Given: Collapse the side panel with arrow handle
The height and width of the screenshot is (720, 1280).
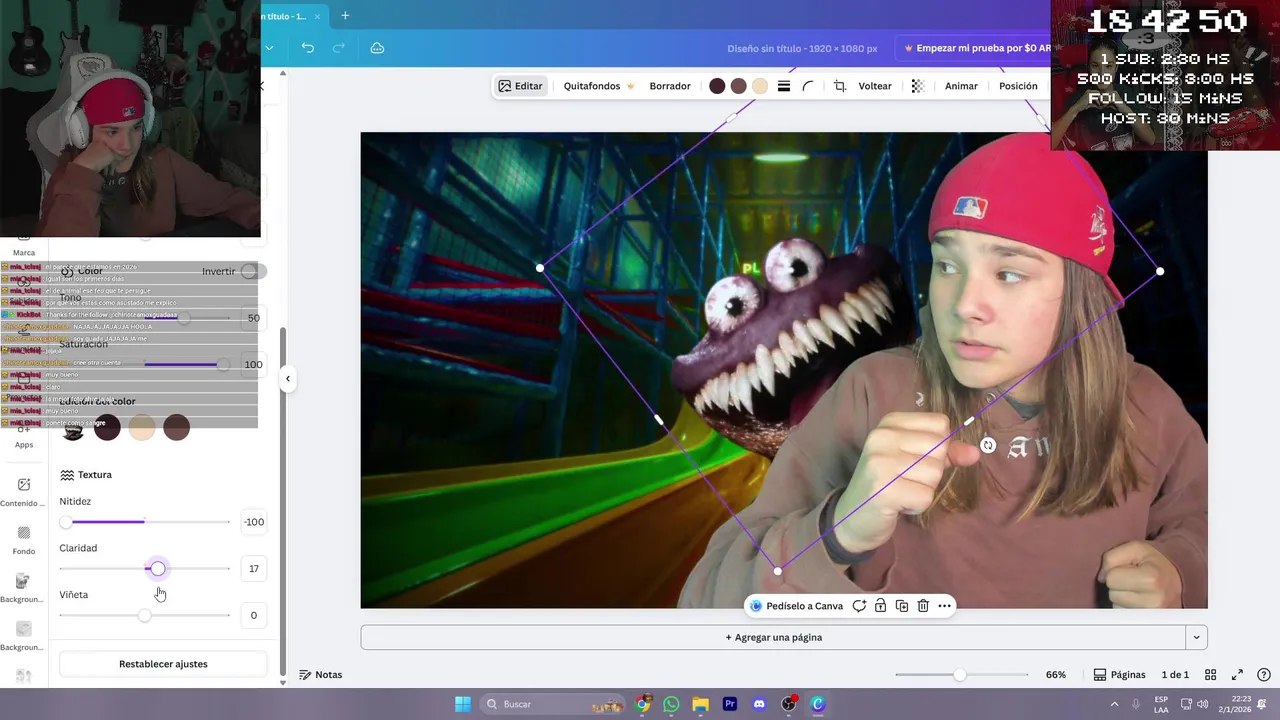Looking at the screenshot, I should (288, 379).
